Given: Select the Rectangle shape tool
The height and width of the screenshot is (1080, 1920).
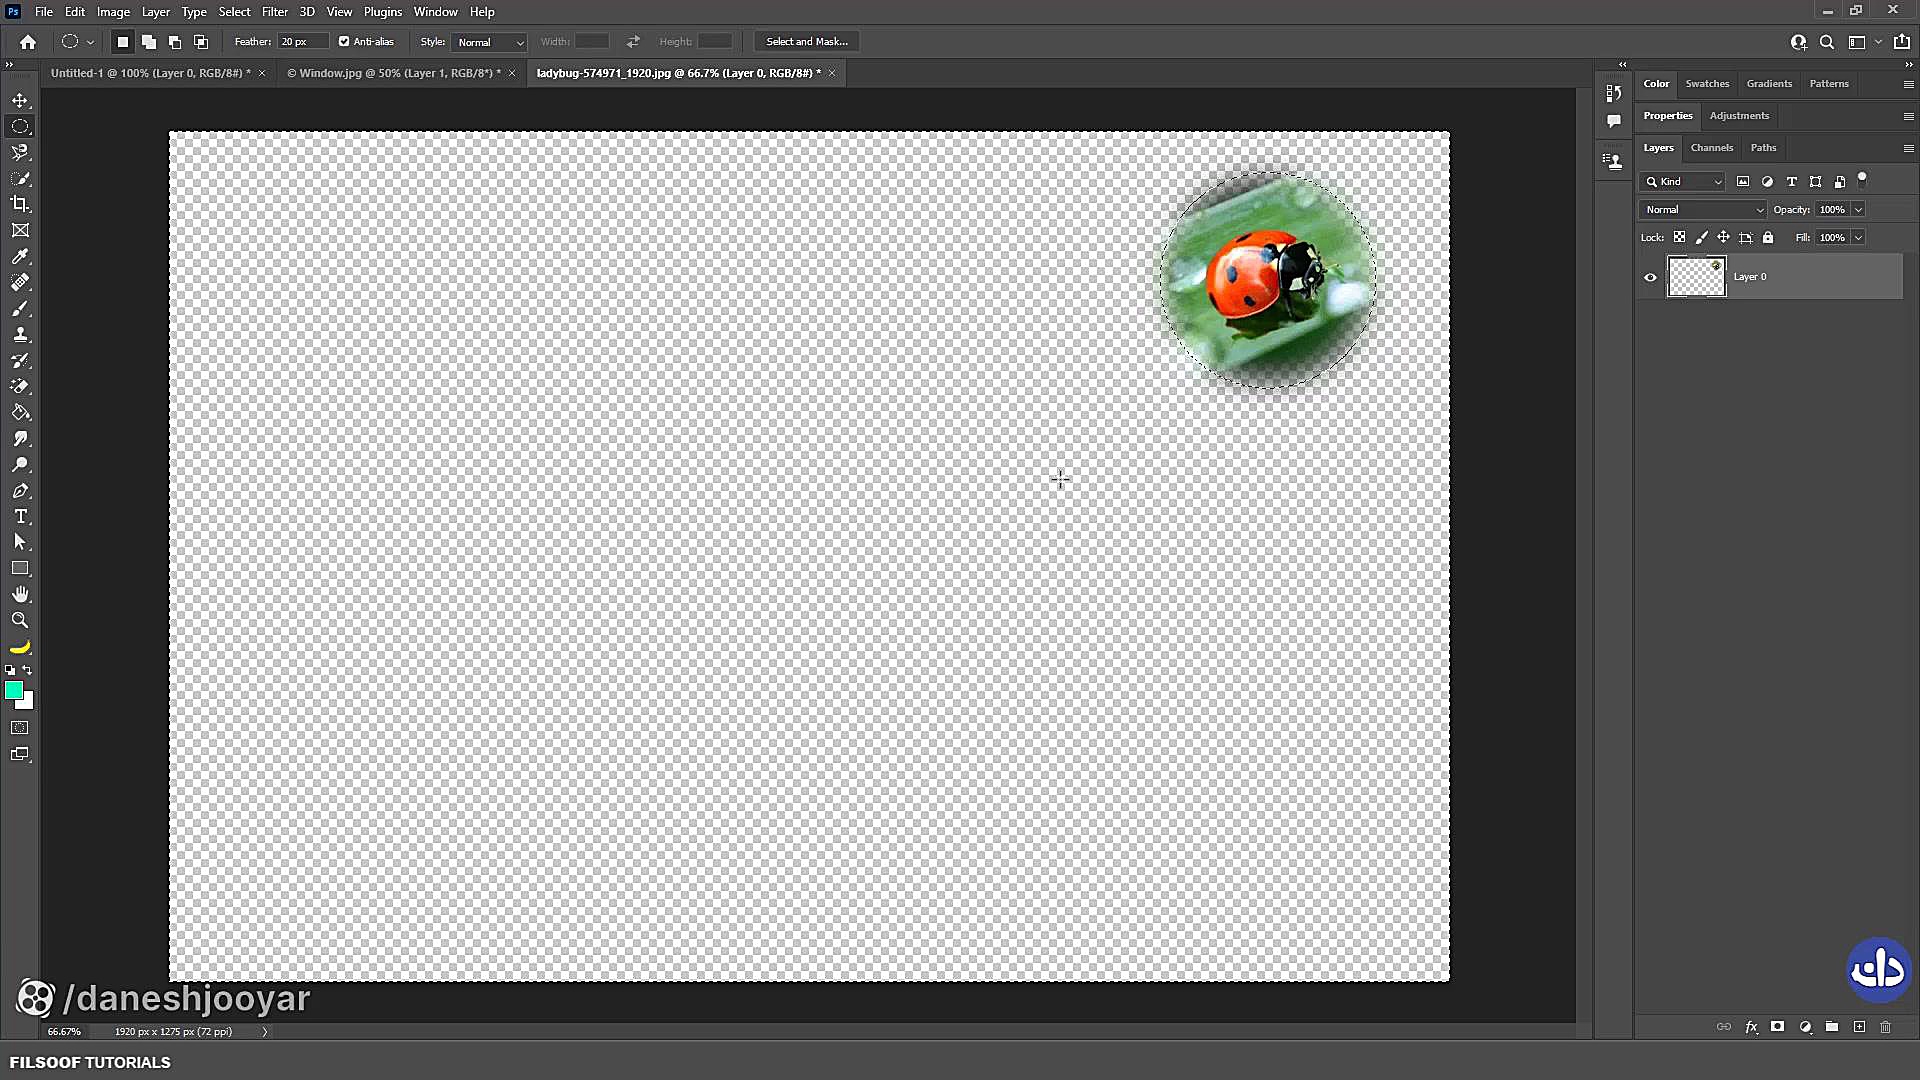Looking at the screenshot, I should point(20,568).
